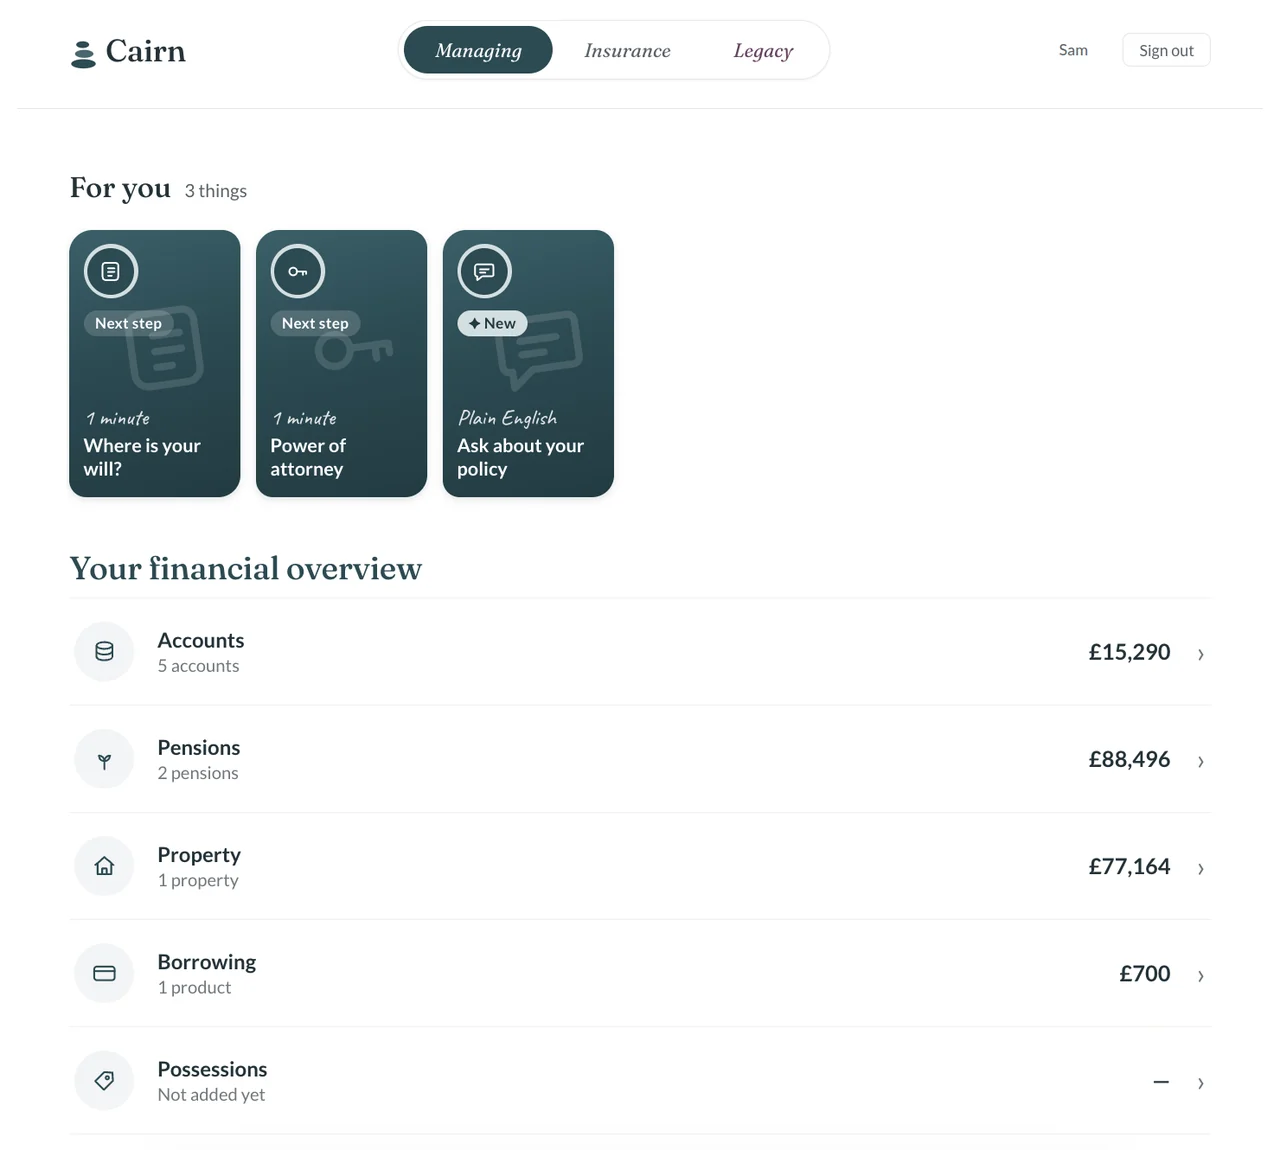1280x1150 pixels.
Task: Click the Accounts heading
Action: click(x=201, y=640)
